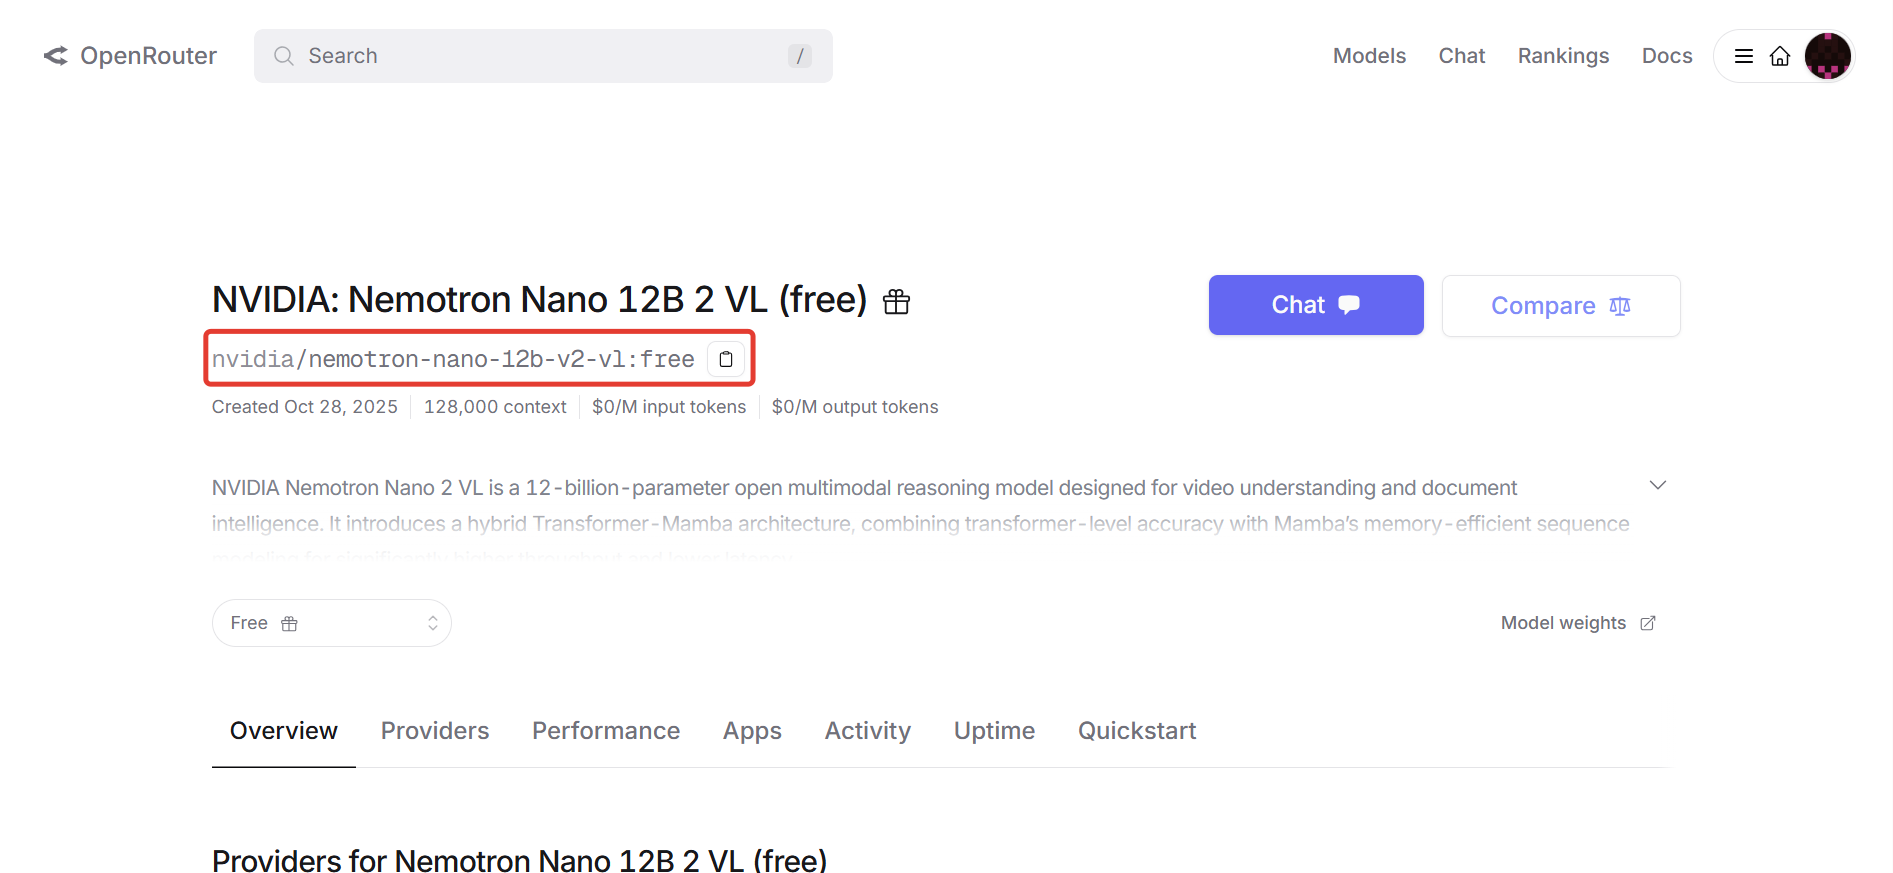This screenshot has height=873, width=1893.
Task: Open the hamburger menu icon
Action: pyautogui.click(x=1743, y=56)
